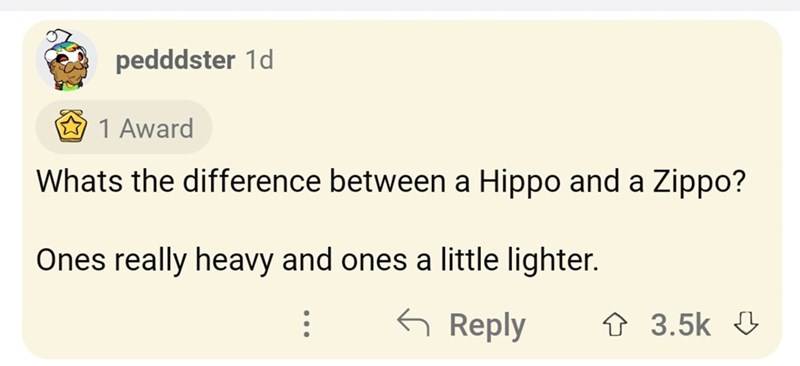Open pedddster's Snoo avatar

[x=66, y=59]
